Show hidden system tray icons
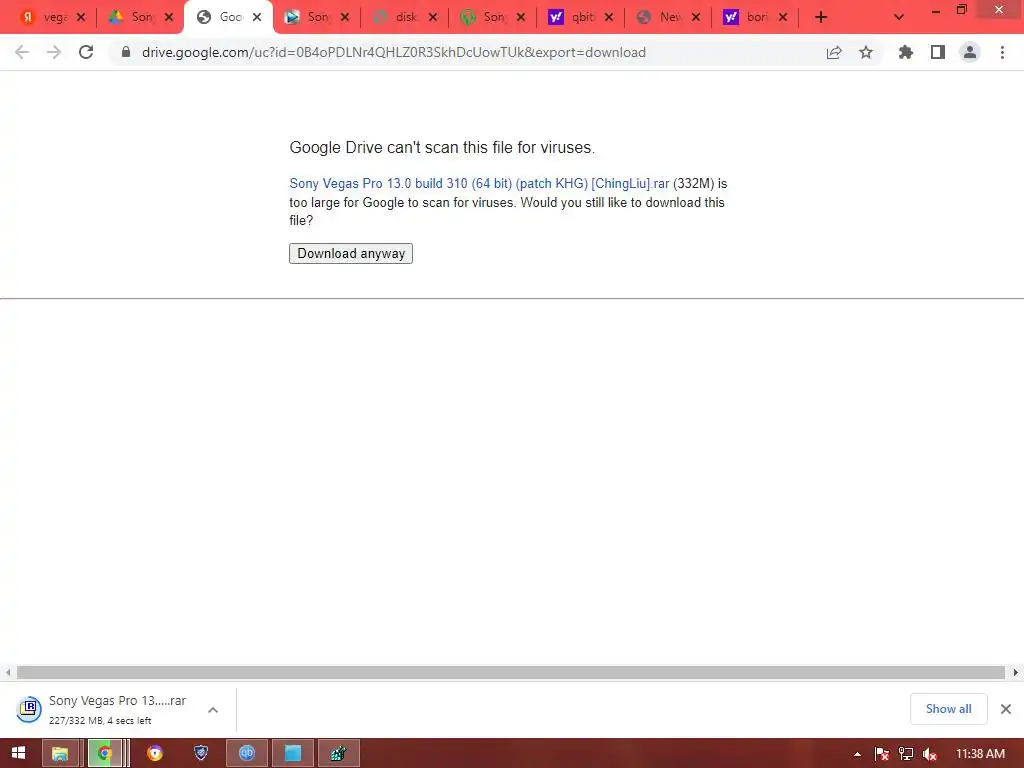1024x768 pixels. (857, 754)
